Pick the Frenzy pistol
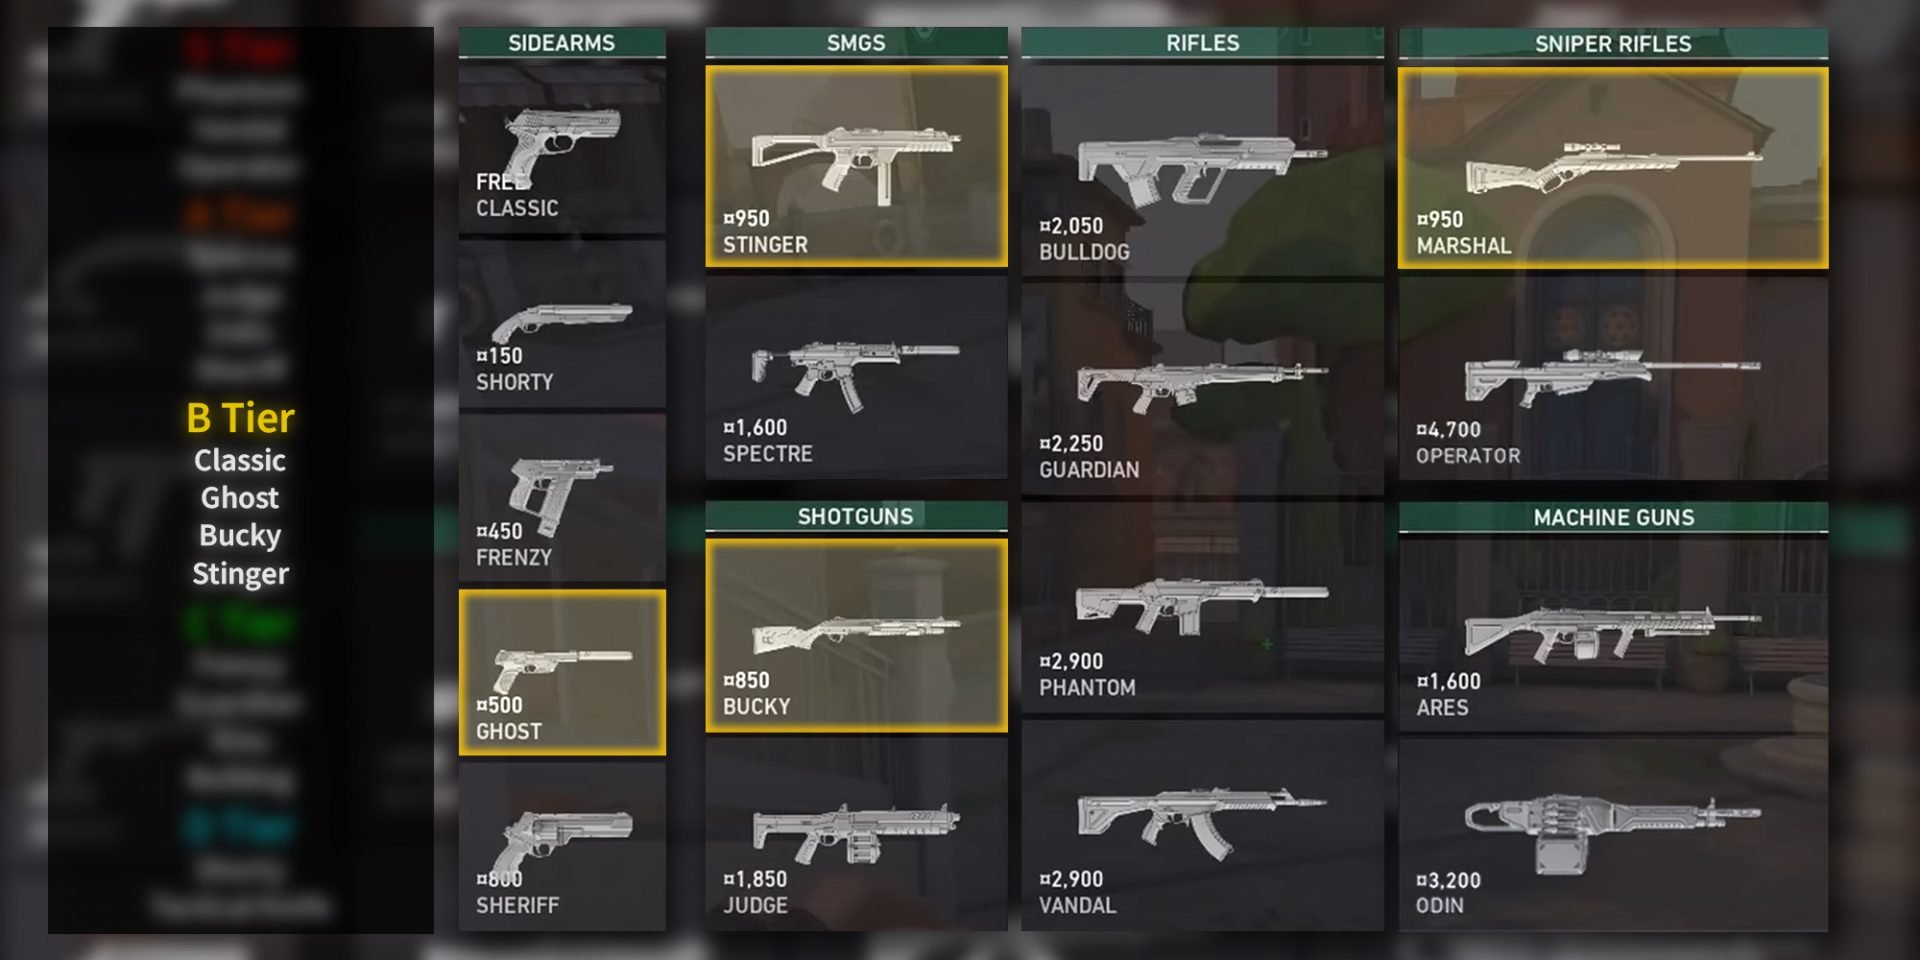 click(x=562, y=499)
